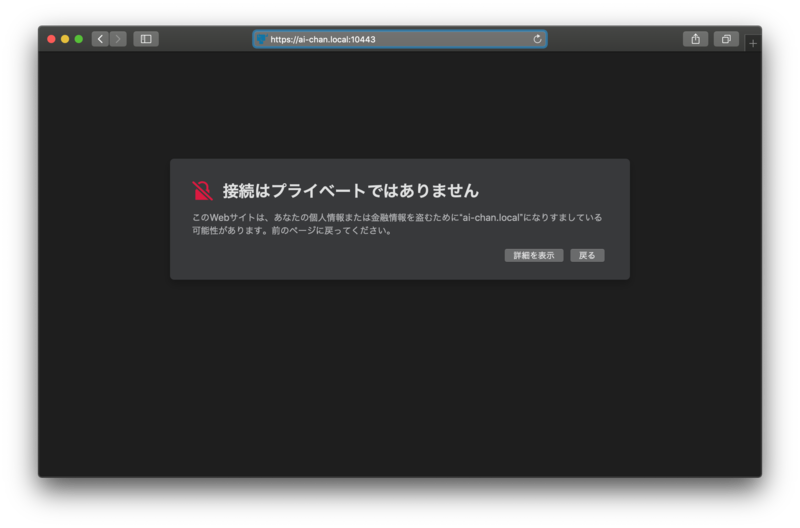The height and width of the screenshot is (528, 800).
Task: Show the tab overview
Action: coord(726,39)
